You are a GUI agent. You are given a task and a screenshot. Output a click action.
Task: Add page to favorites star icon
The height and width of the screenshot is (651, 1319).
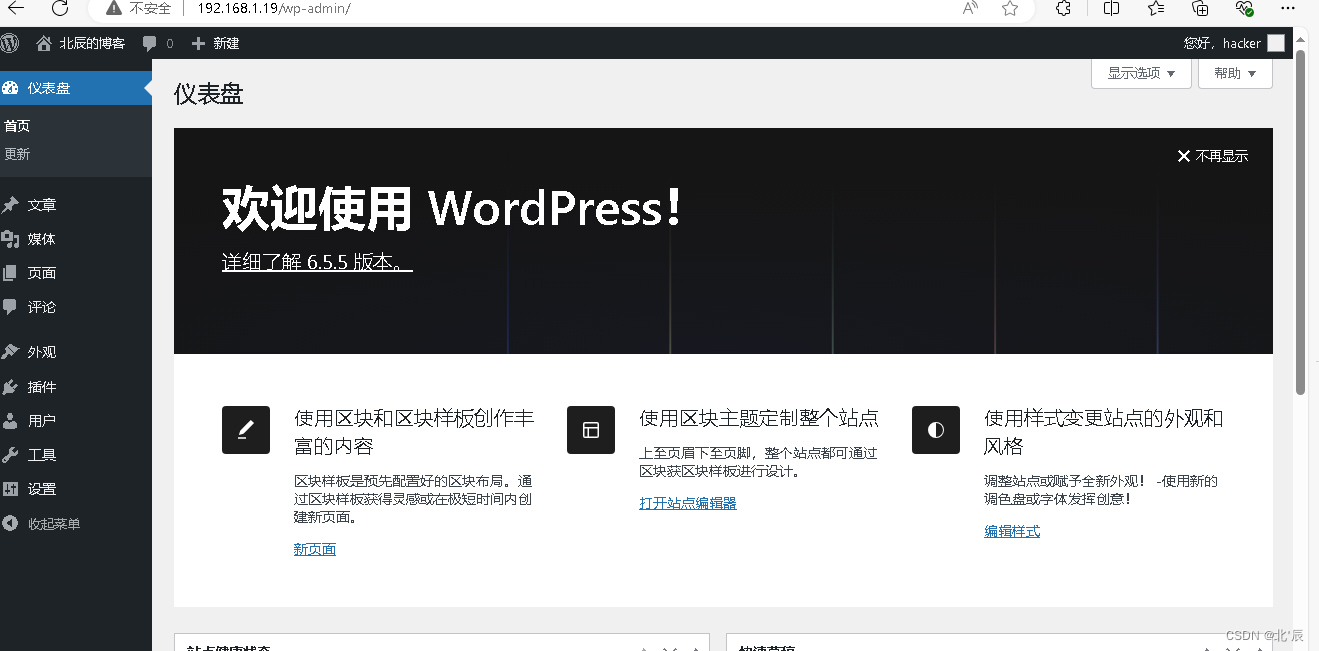pyautogui.click(x=1010, y=8)
